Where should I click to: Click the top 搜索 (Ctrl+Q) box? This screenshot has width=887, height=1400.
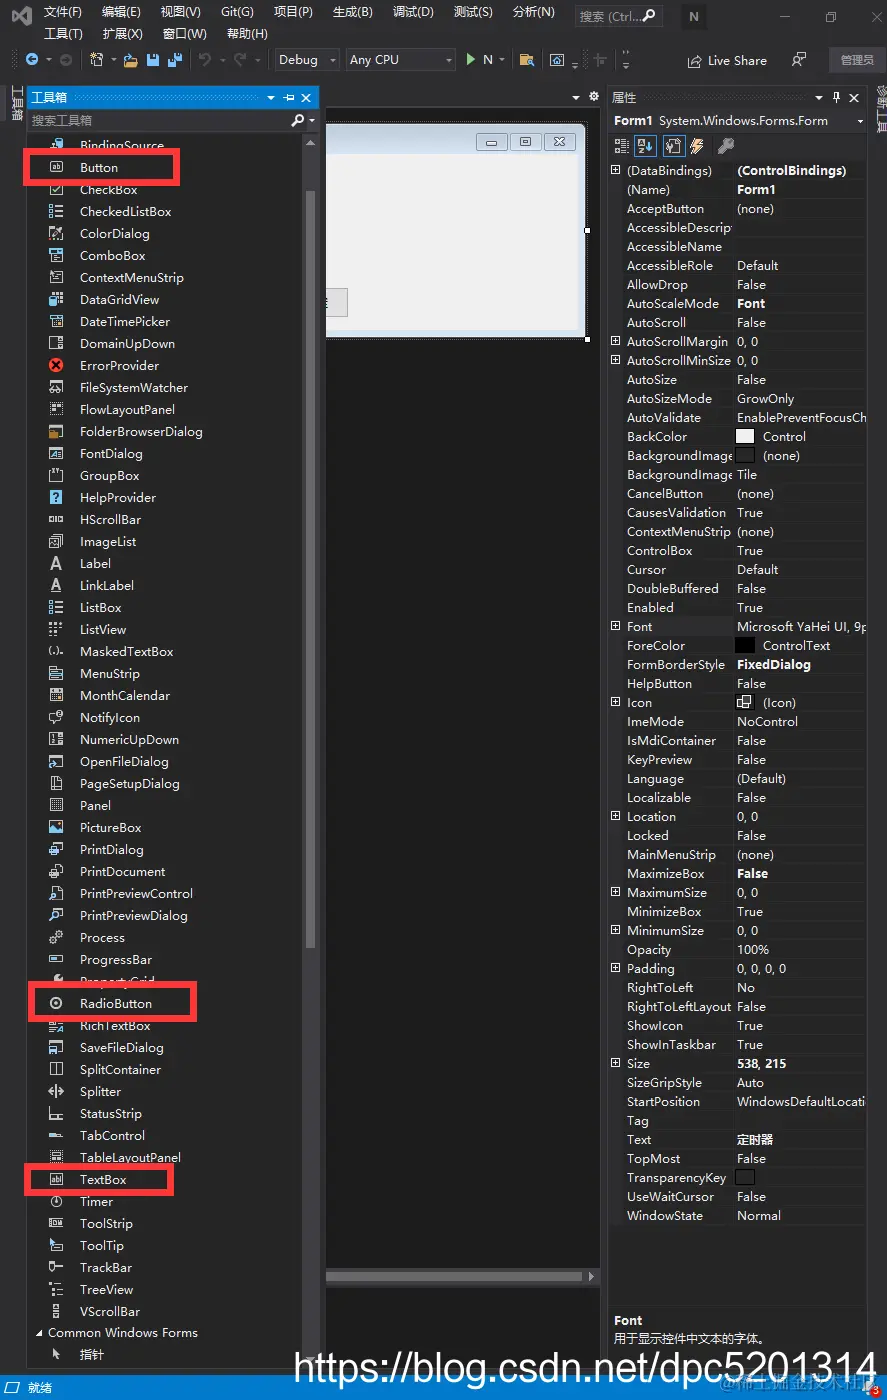[x=618, y=16]
